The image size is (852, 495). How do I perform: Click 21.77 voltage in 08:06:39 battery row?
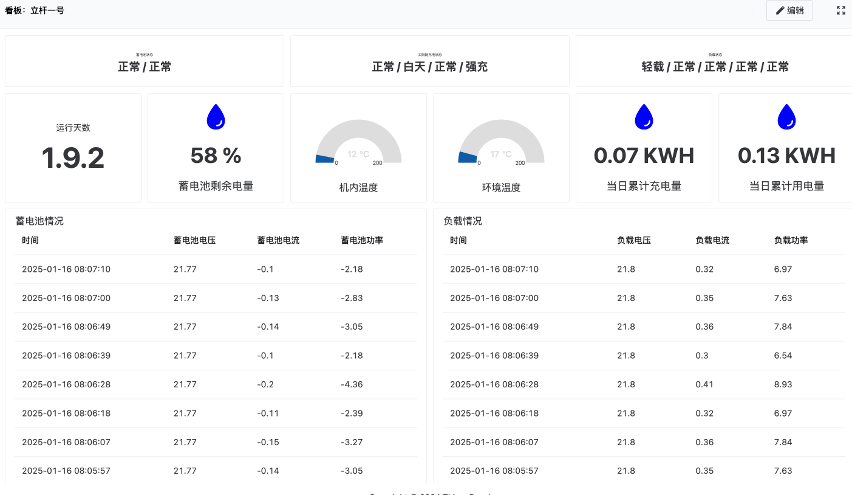(x=185, y=355)
